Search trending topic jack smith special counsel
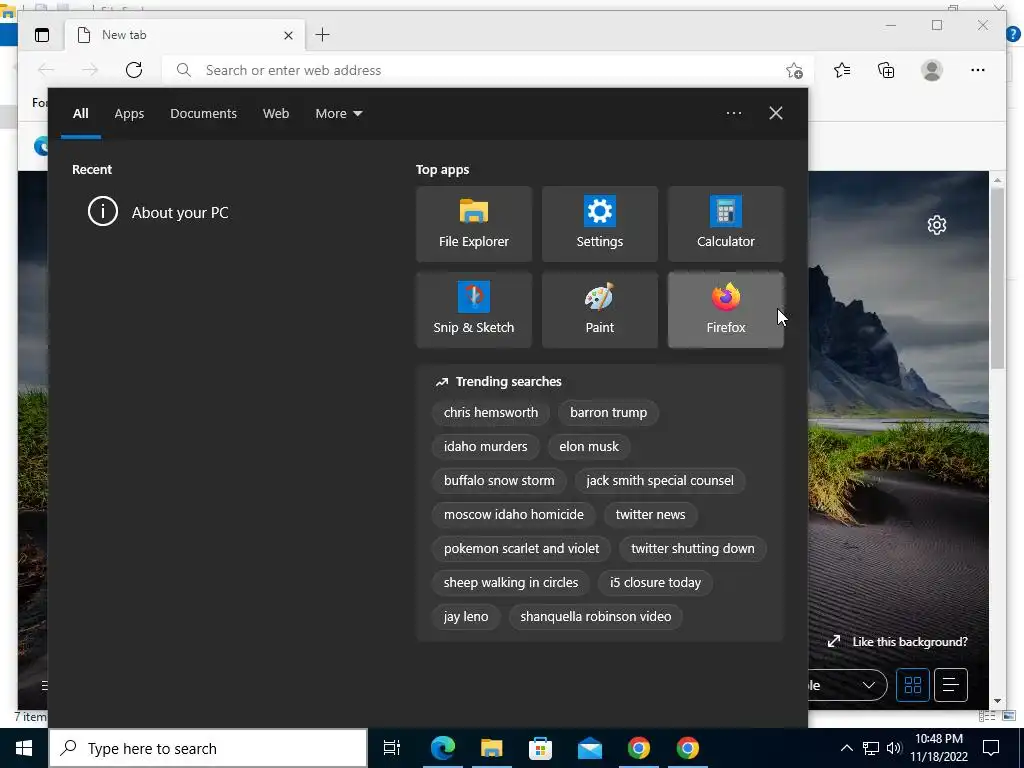The height and width of the screenshot is (768, 1024). (x=660, y=481)
